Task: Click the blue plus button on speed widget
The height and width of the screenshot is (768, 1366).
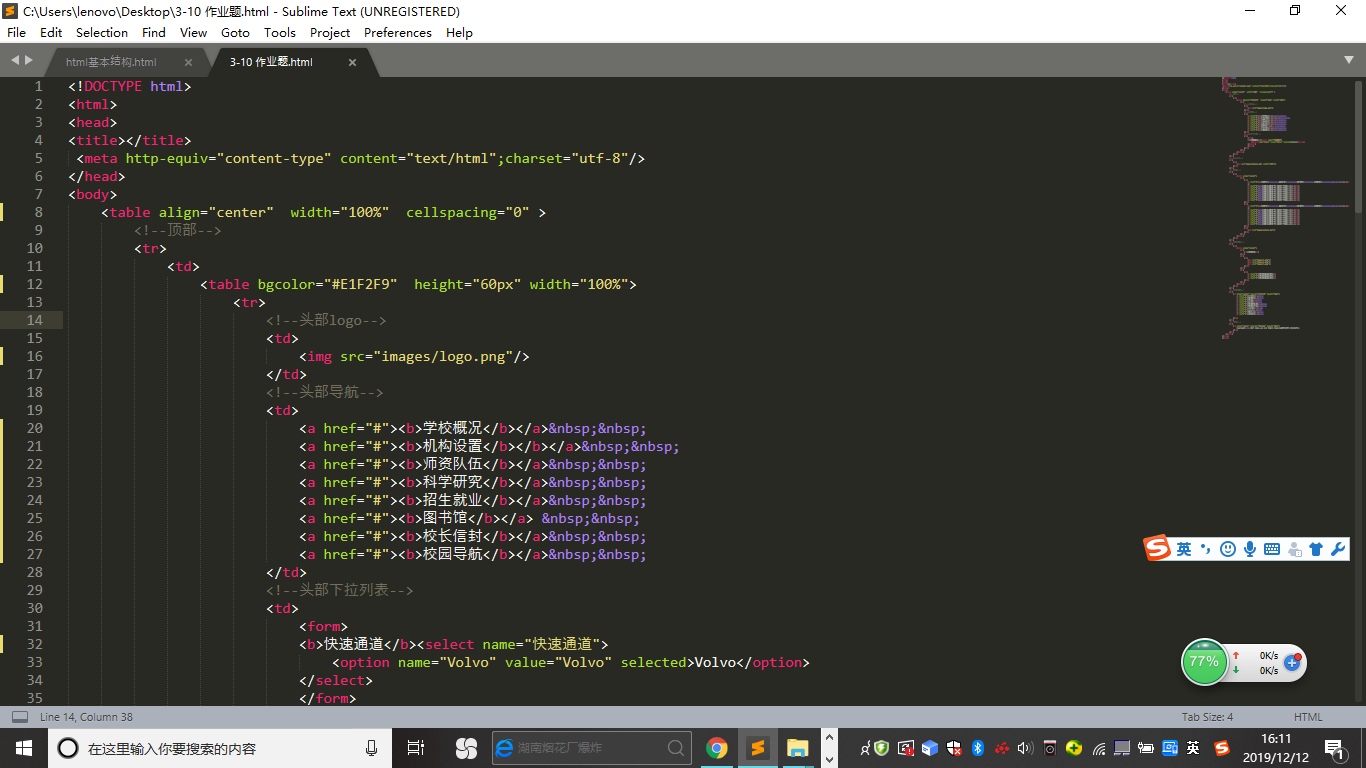Action: (1291, 662)
